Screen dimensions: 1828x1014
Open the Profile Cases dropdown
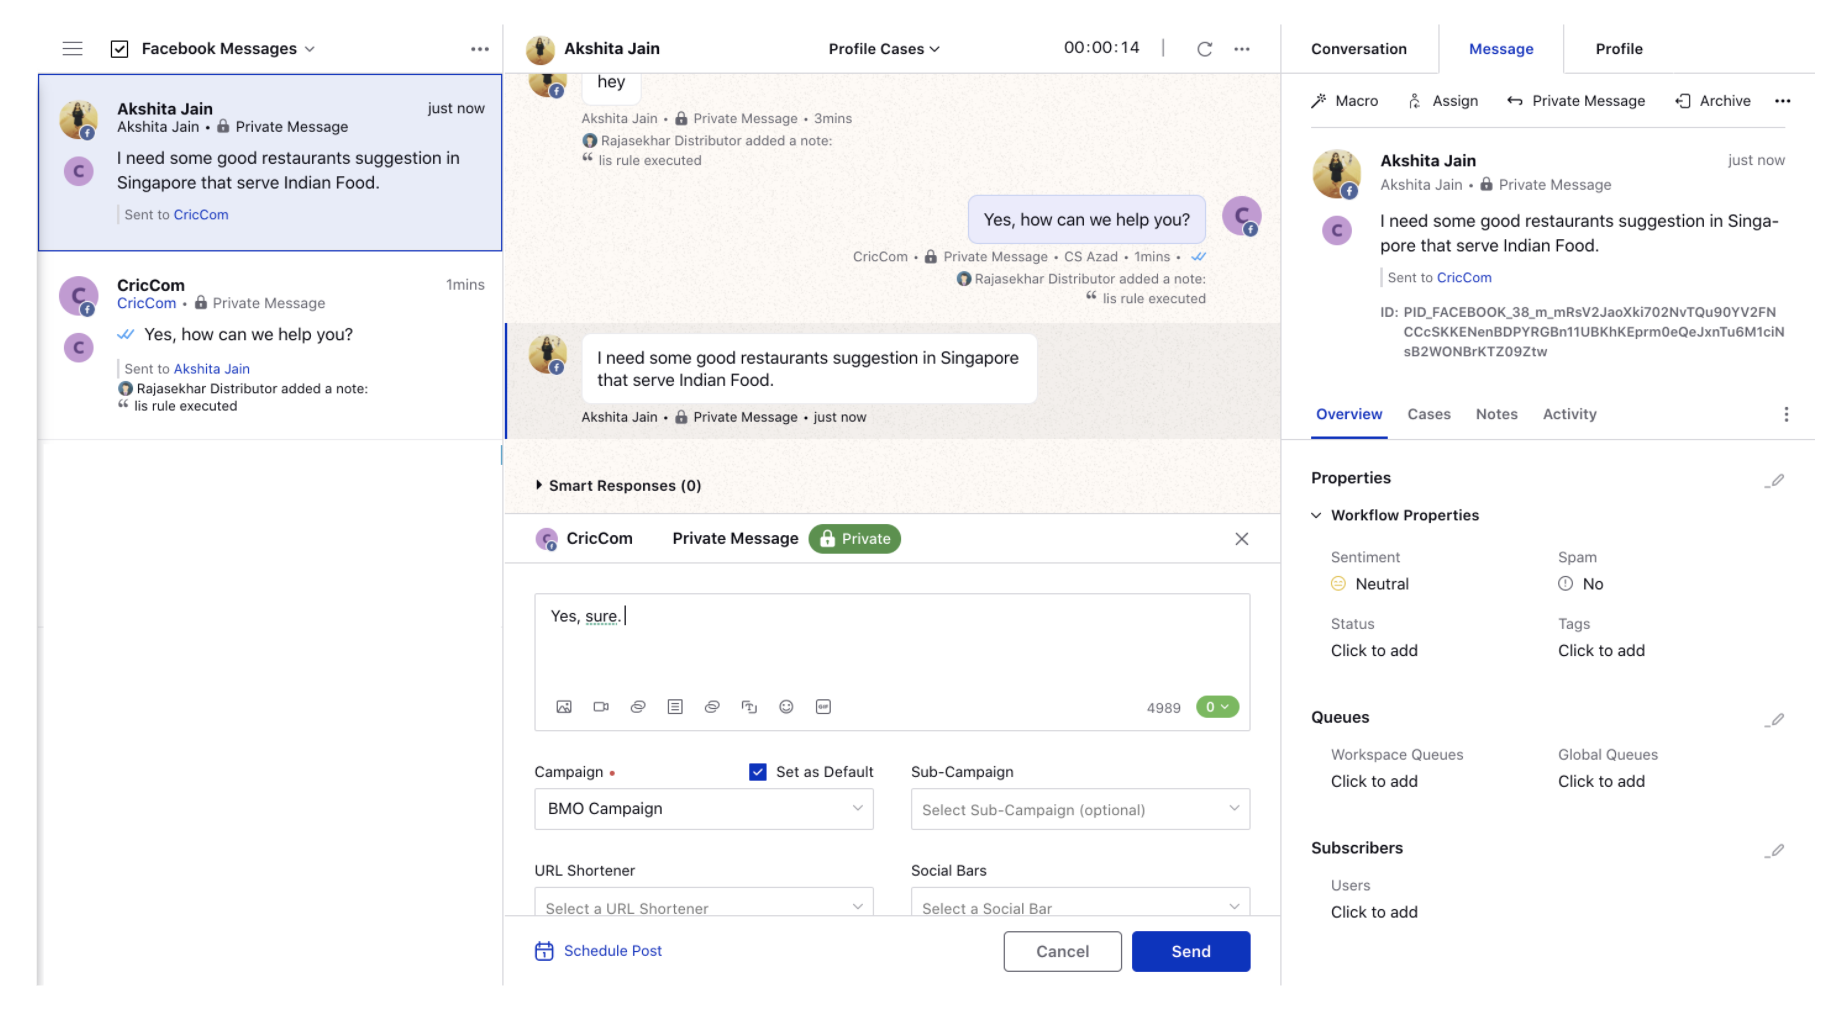884,49
